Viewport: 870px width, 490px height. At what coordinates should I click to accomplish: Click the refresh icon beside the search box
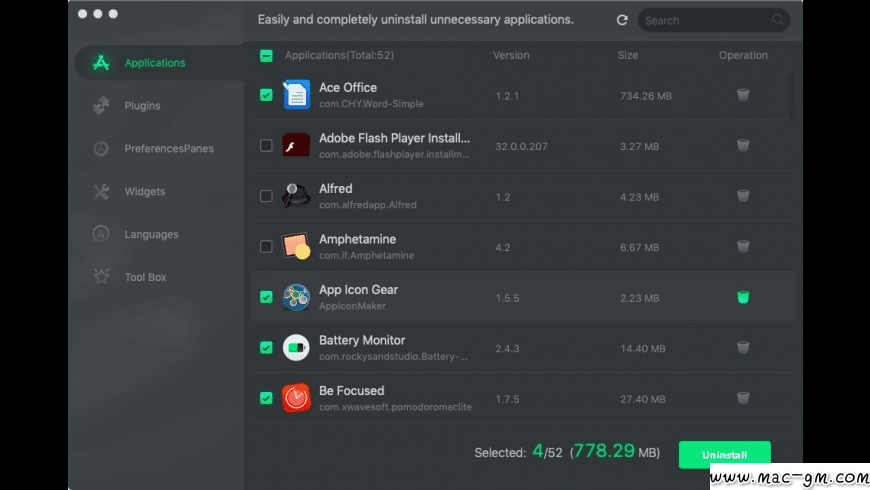(x=622, y=20)
